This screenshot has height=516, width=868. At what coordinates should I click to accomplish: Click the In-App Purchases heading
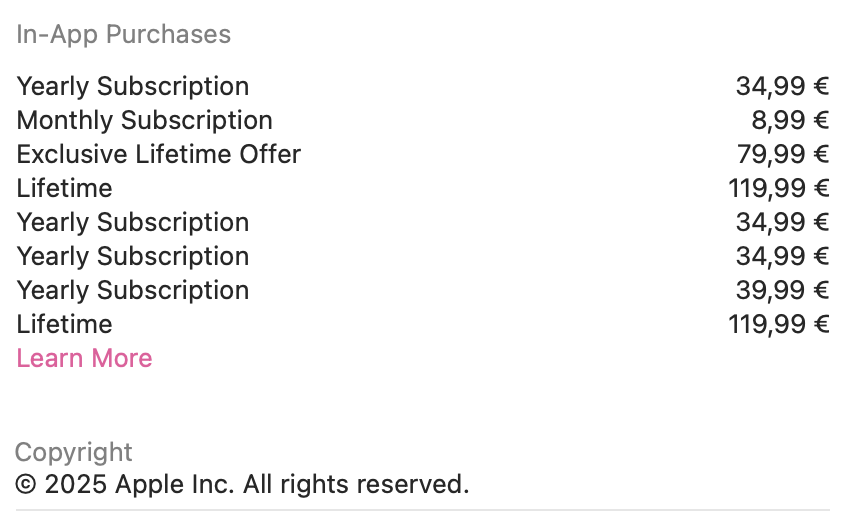tap(123, 34)
